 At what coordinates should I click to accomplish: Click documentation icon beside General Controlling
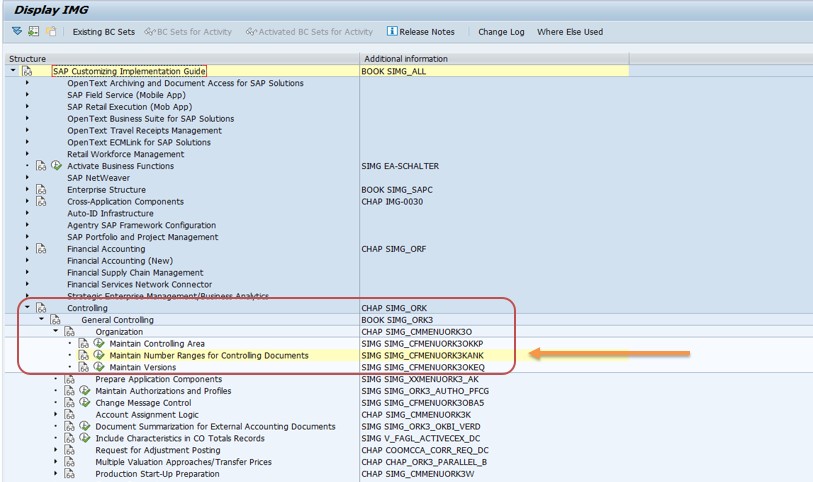(x=55, y=320)
